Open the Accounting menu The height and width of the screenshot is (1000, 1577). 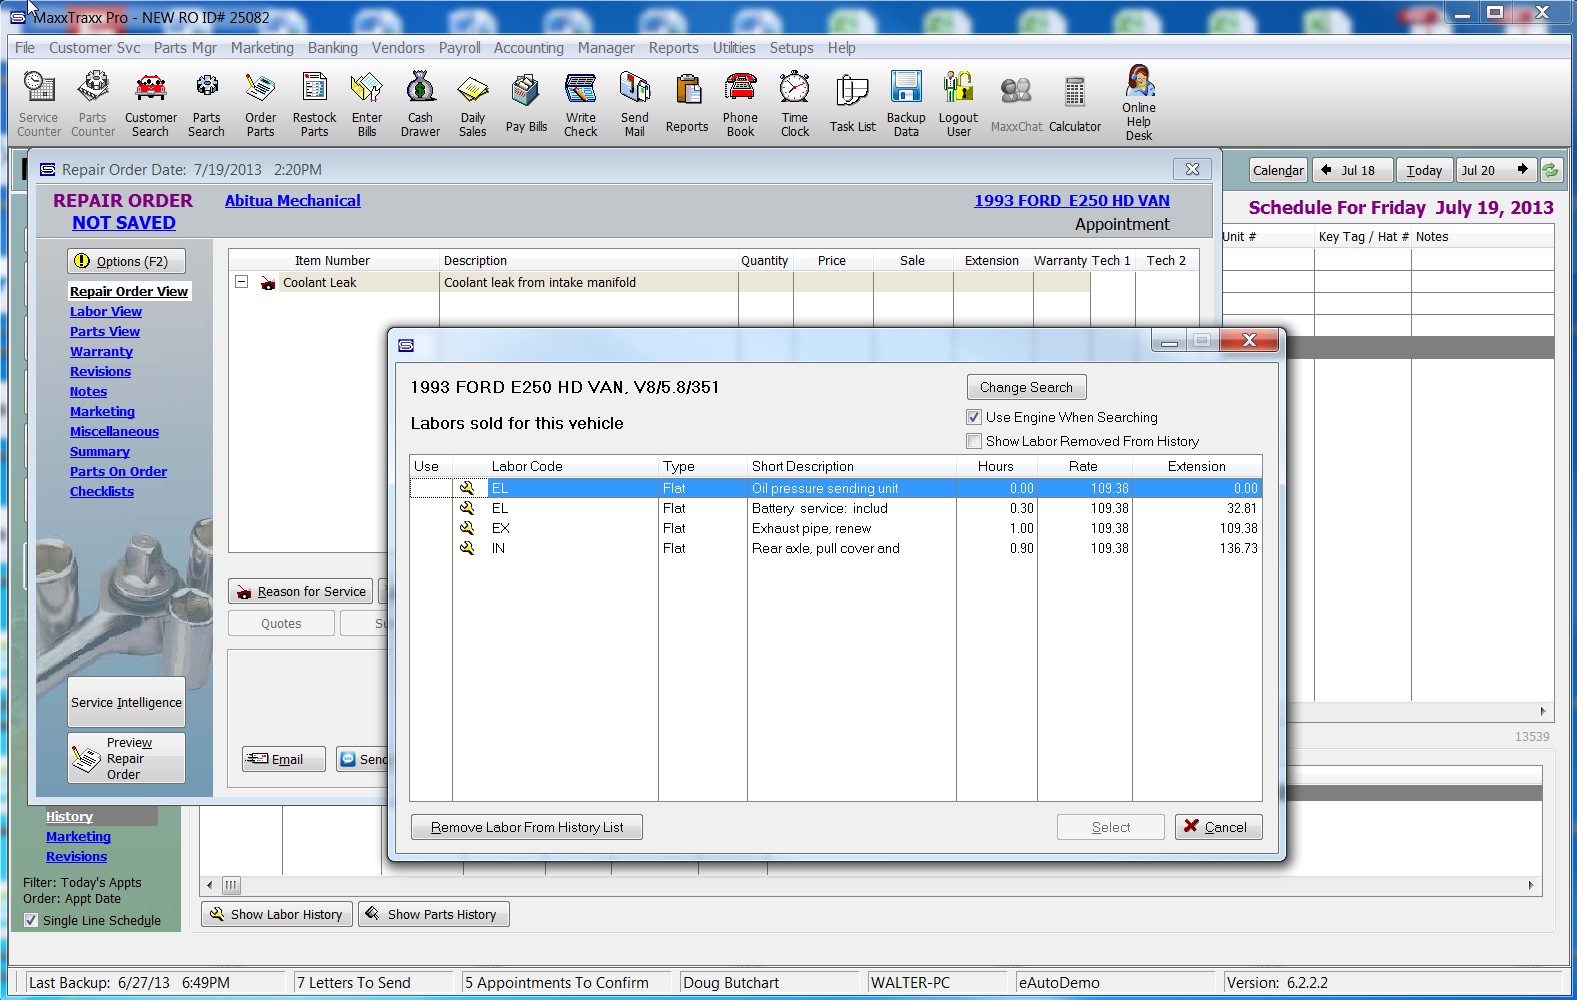click(529, 48)
